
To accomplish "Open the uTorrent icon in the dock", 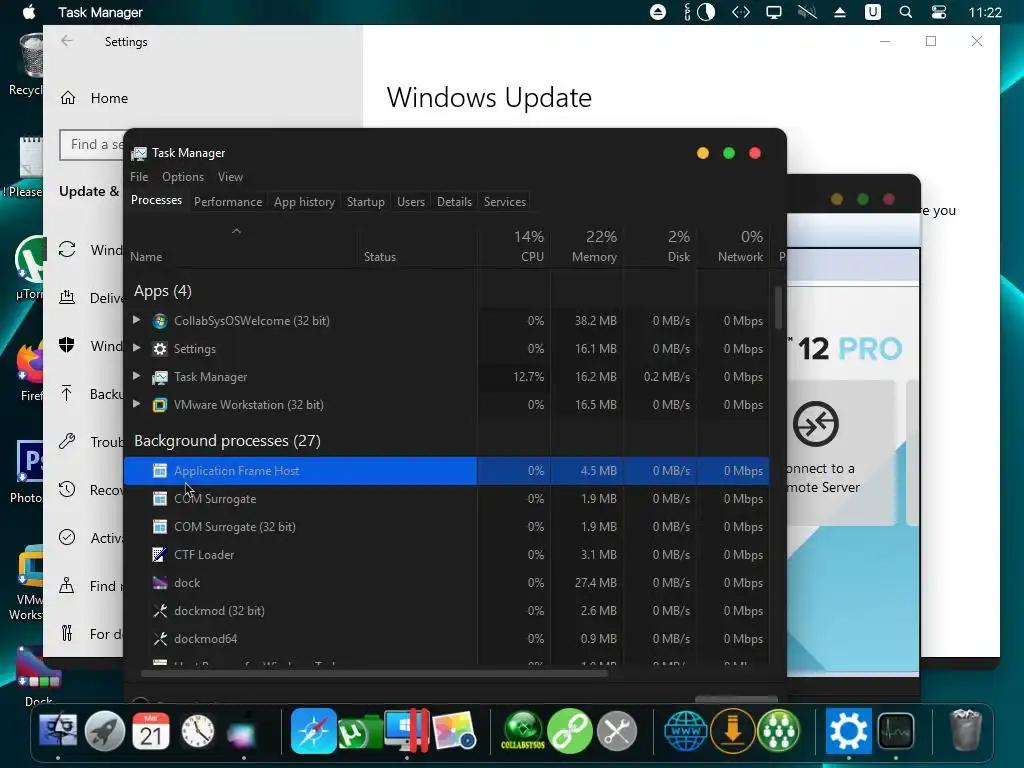I will [x=359, y=731].
